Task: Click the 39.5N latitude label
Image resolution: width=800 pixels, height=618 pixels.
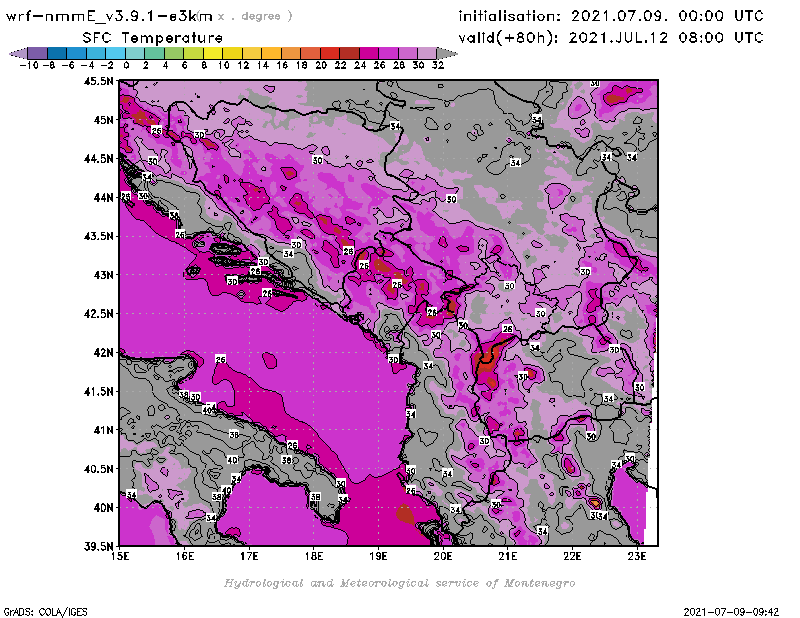Action: [x=98, y=546]
